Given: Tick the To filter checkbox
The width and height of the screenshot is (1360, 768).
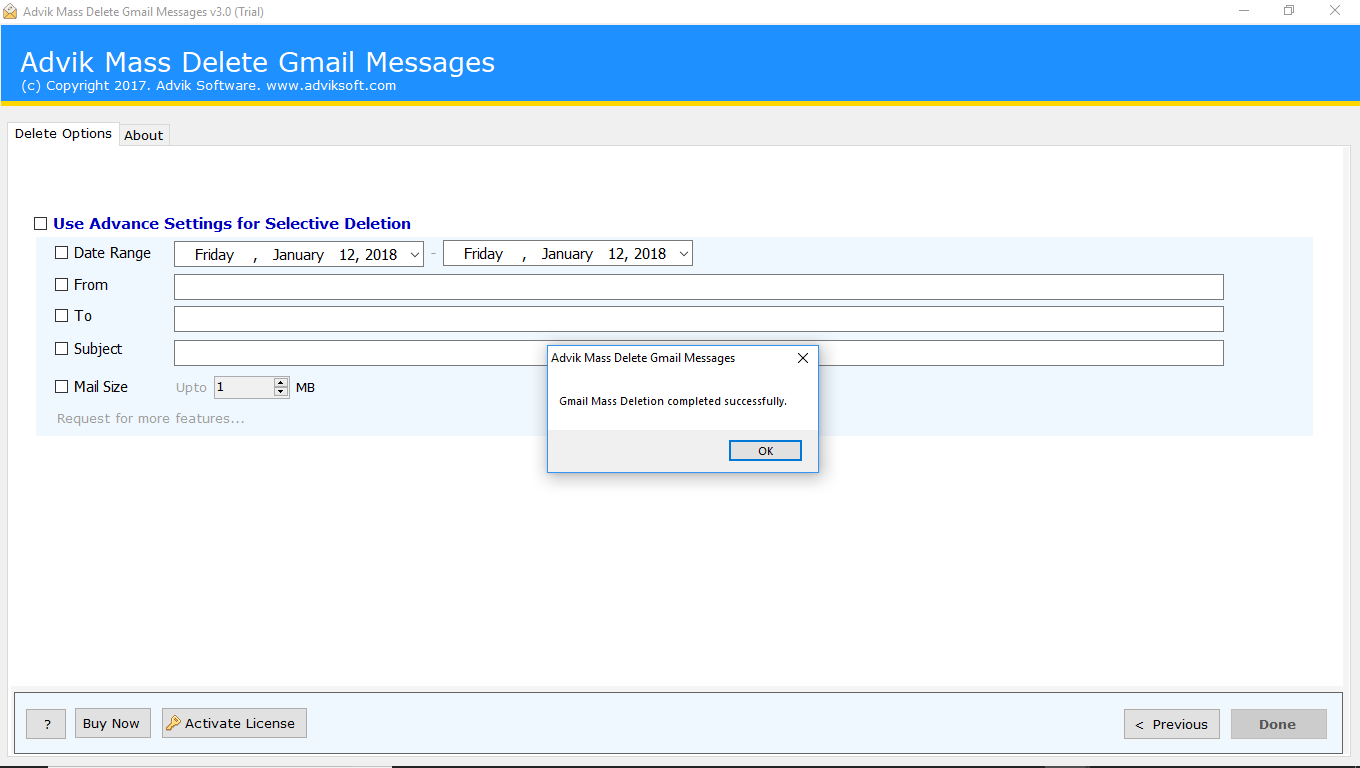Looking at the screenshot, I should coord(62,316).
